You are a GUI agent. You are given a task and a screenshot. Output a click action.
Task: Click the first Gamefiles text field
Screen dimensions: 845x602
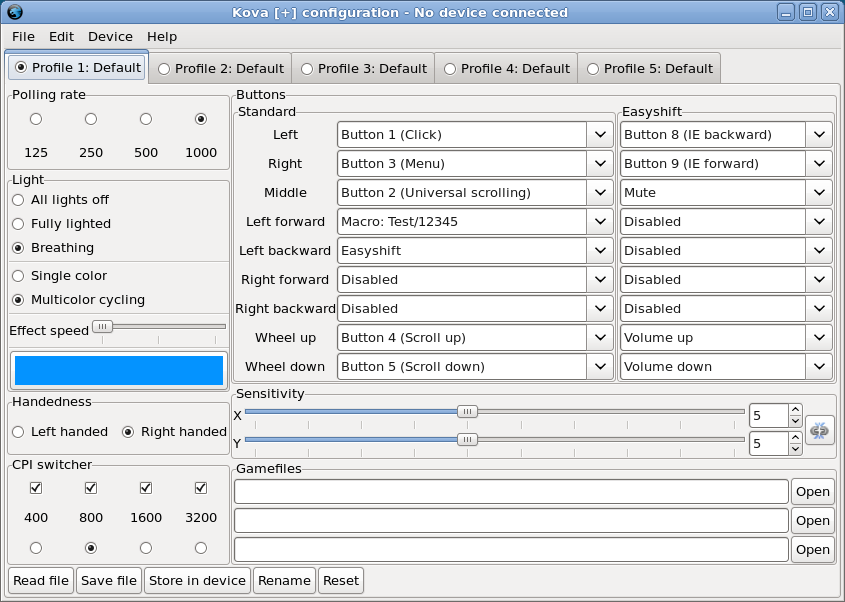point(510,491)
